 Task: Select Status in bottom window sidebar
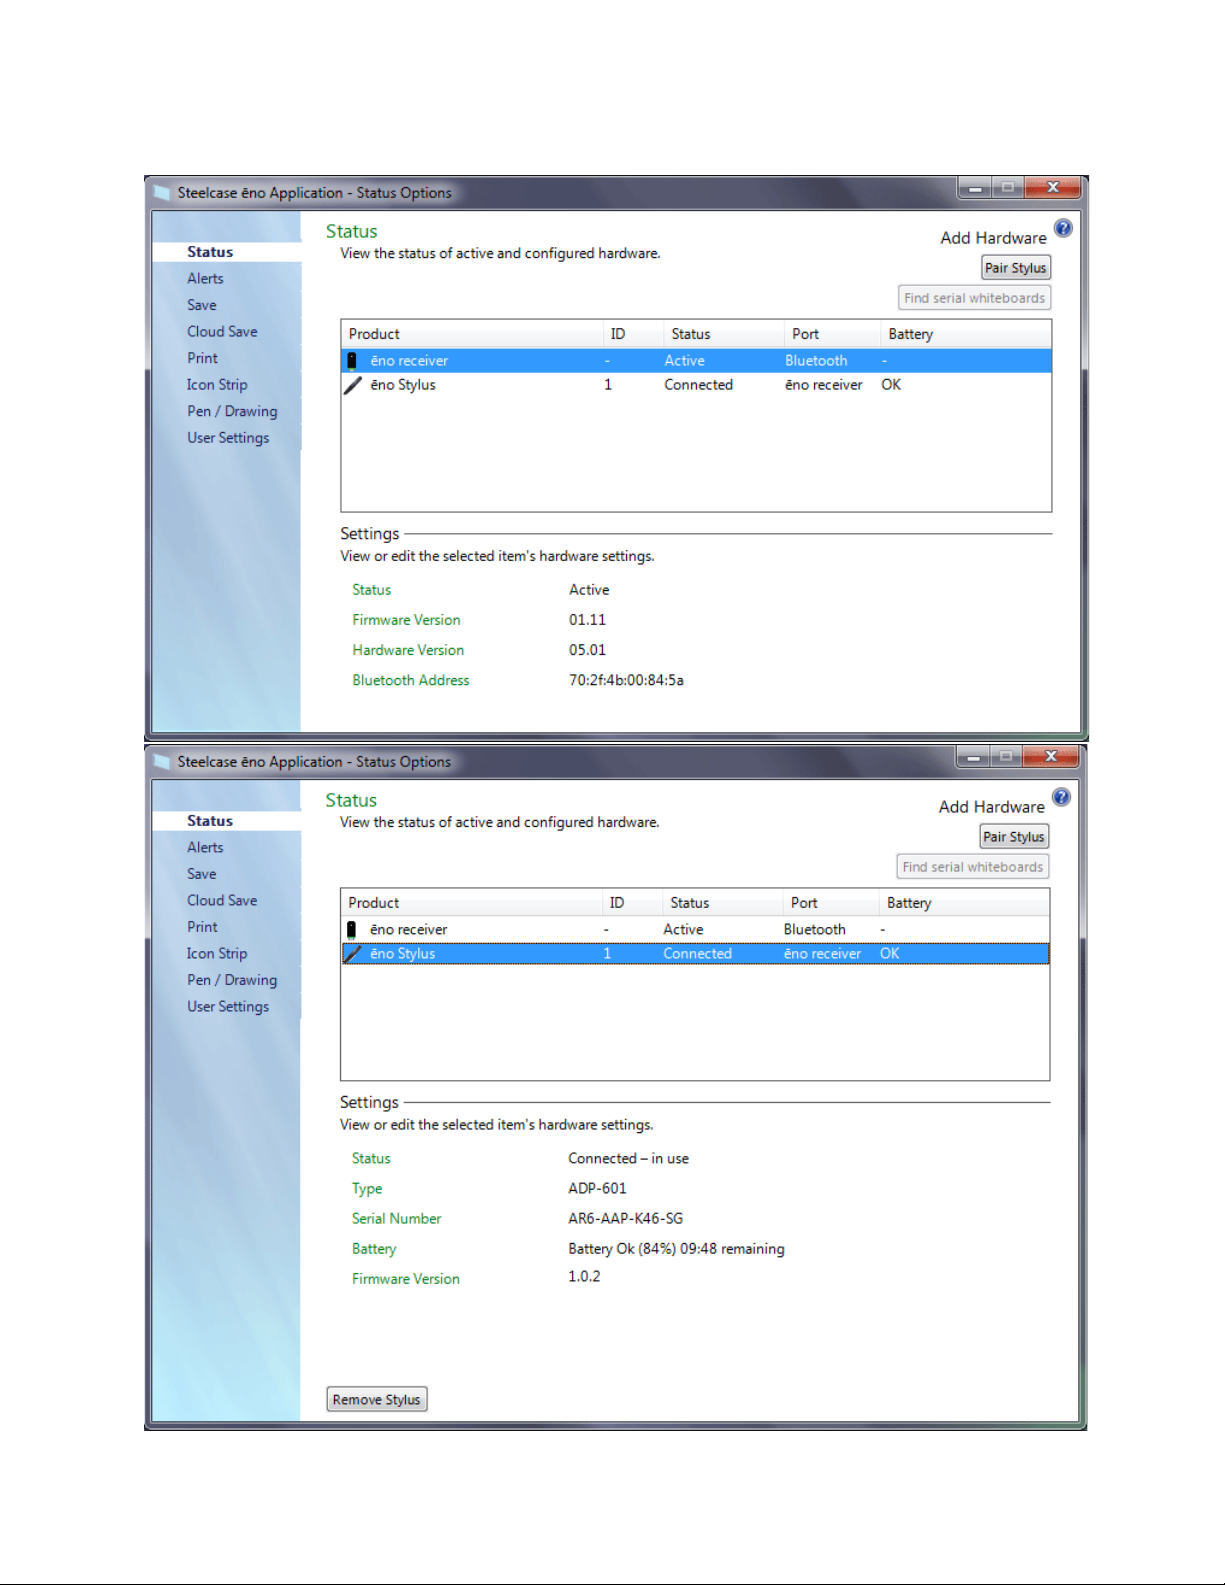pyautogui.click(x=227, y=821)
